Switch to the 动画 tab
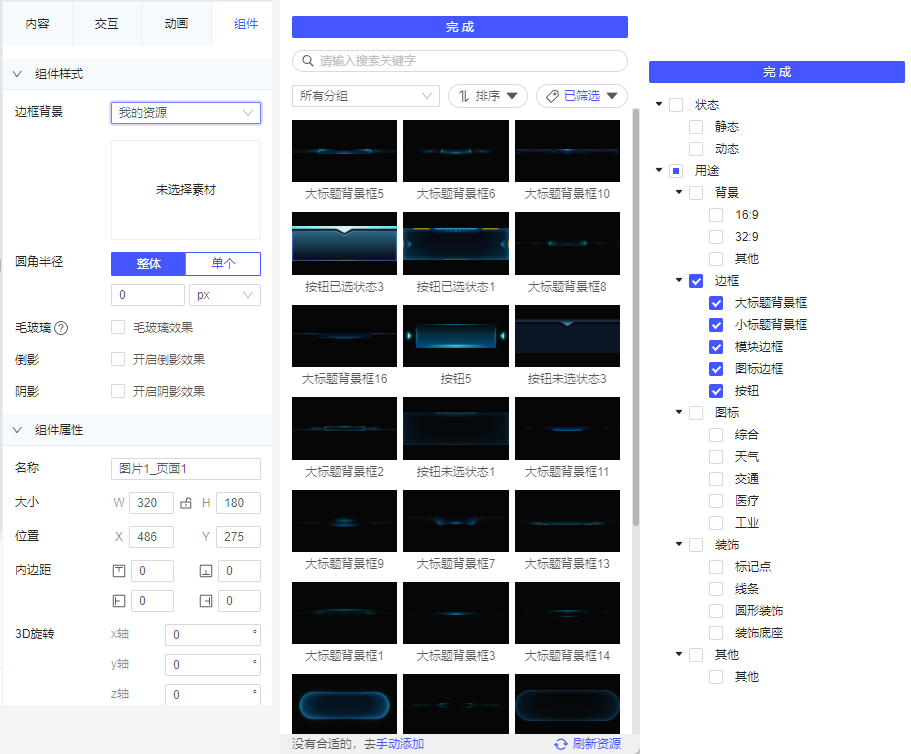911x754 pixels. pos(176,24)
